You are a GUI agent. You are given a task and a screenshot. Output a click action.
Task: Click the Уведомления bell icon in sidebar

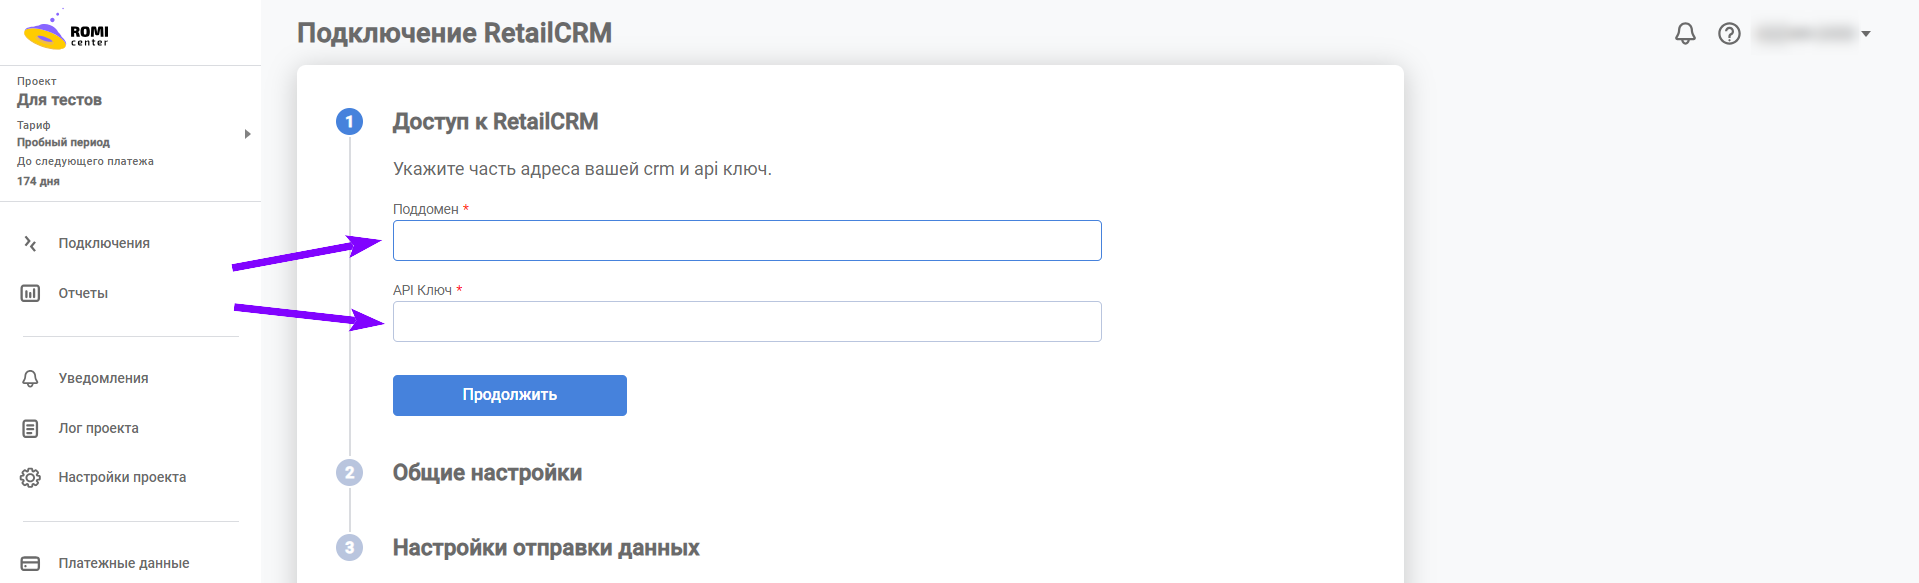point(30,378)
